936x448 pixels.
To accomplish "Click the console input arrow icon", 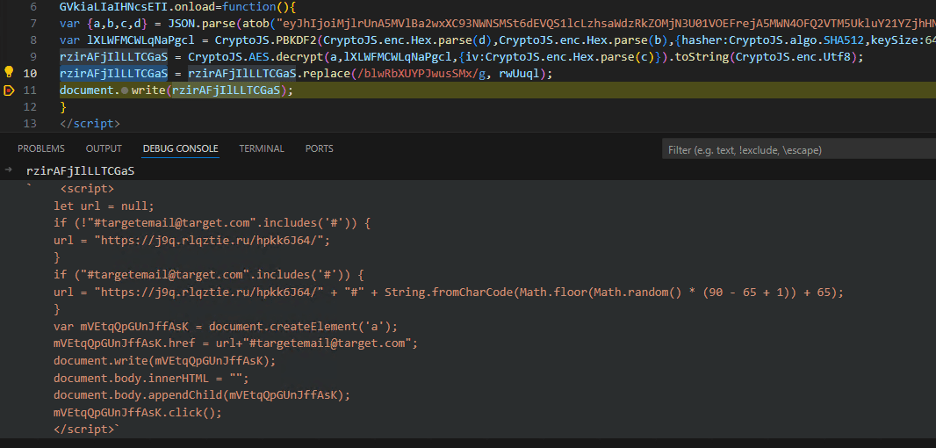I will point(8,170).
